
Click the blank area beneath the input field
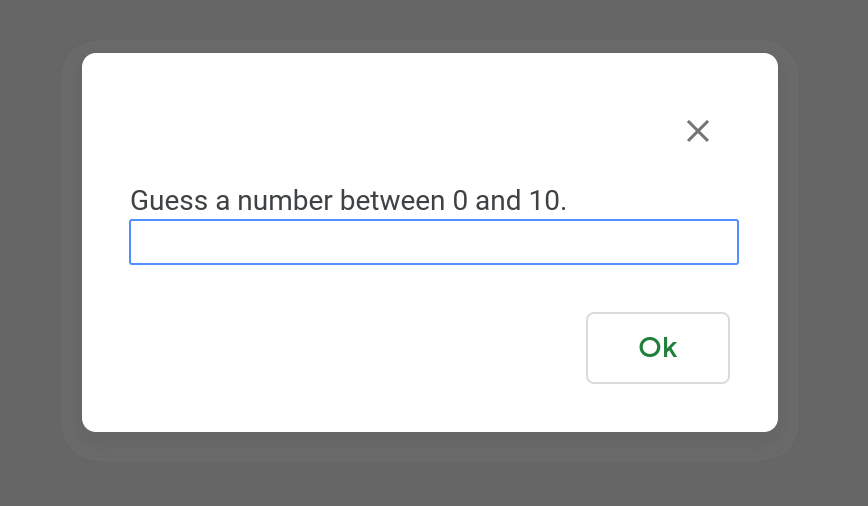coord(354,288)
